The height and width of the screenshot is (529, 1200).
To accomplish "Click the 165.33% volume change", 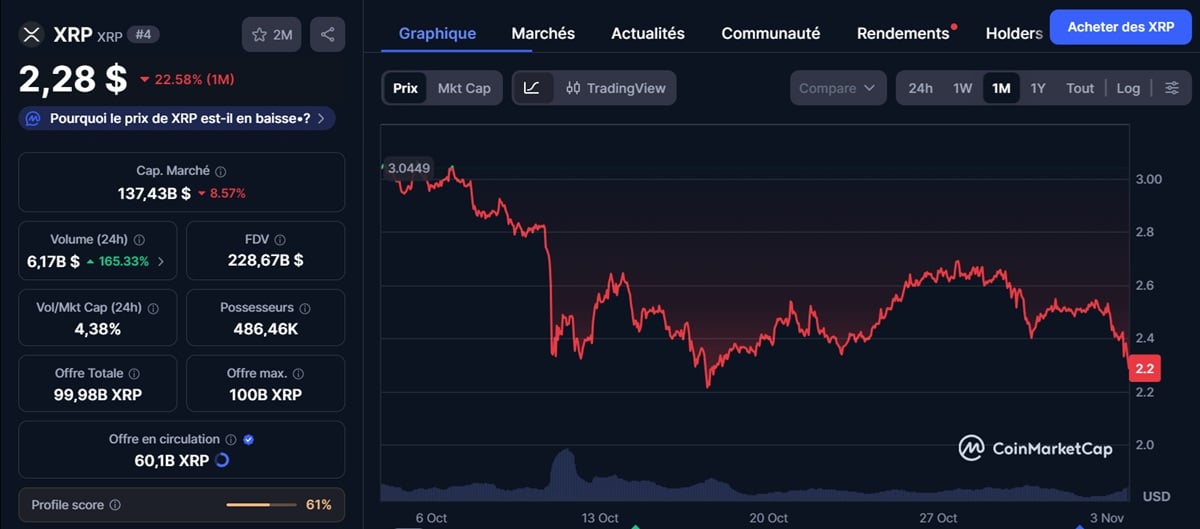I will 117,261.
